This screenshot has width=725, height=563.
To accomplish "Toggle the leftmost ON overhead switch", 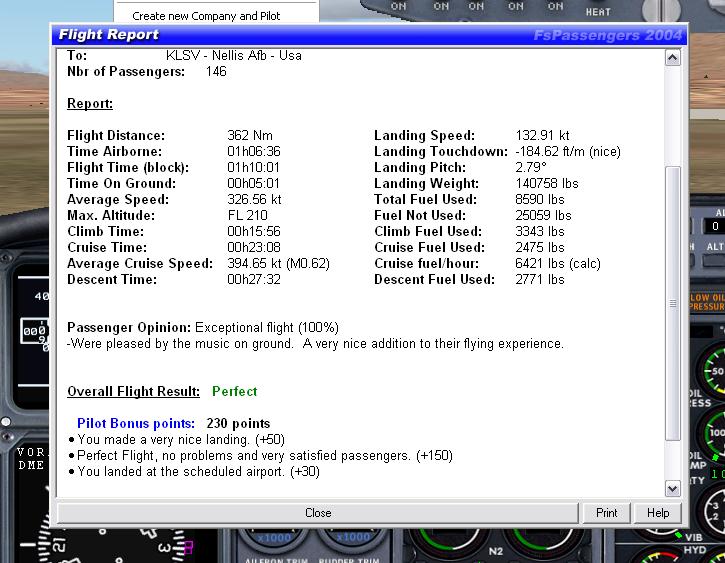I will [398, 6].
